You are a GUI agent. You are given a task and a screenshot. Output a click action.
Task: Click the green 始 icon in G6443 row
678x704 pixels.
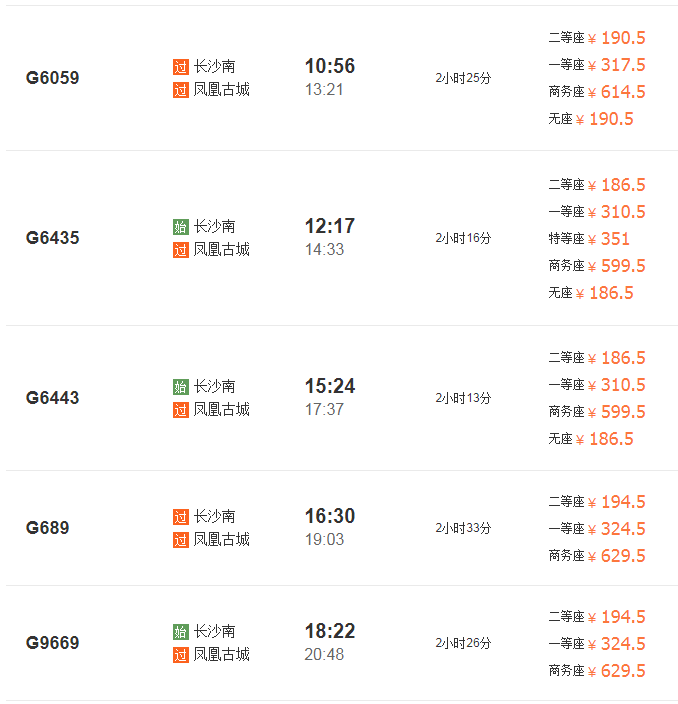180,387
